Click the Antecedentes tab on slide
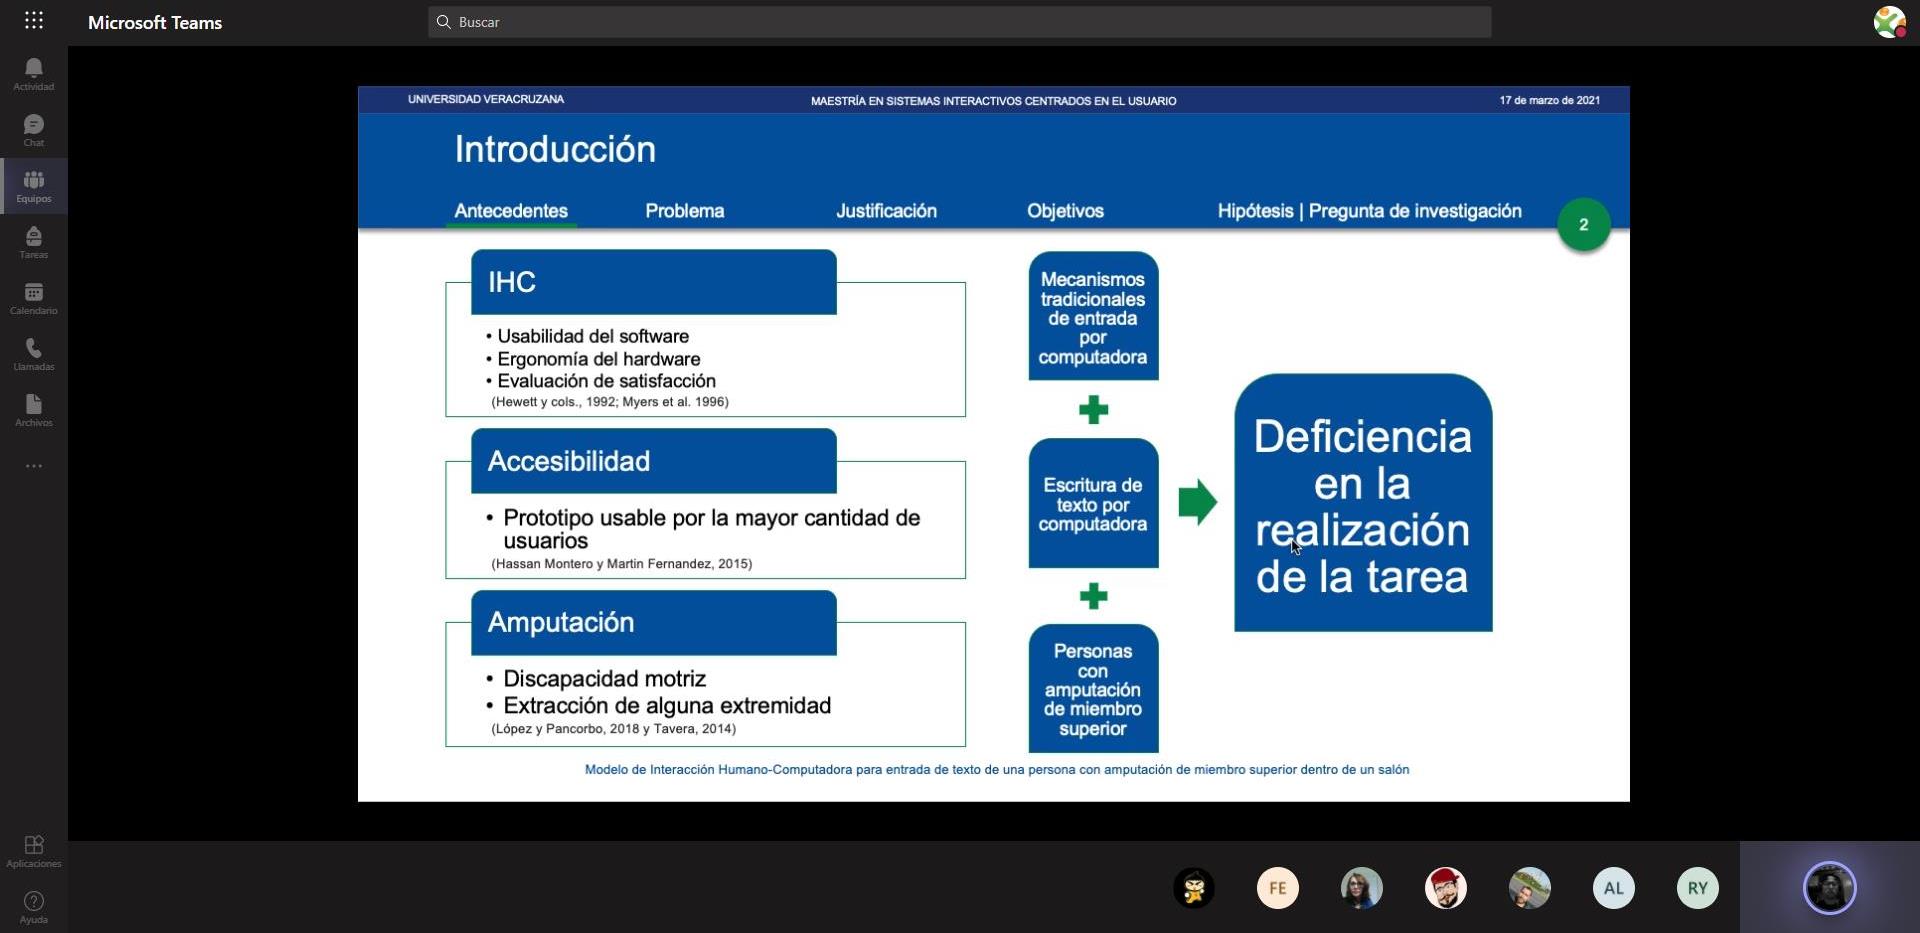Viewport: 1920px width, 933px height. tap(510, 211)
